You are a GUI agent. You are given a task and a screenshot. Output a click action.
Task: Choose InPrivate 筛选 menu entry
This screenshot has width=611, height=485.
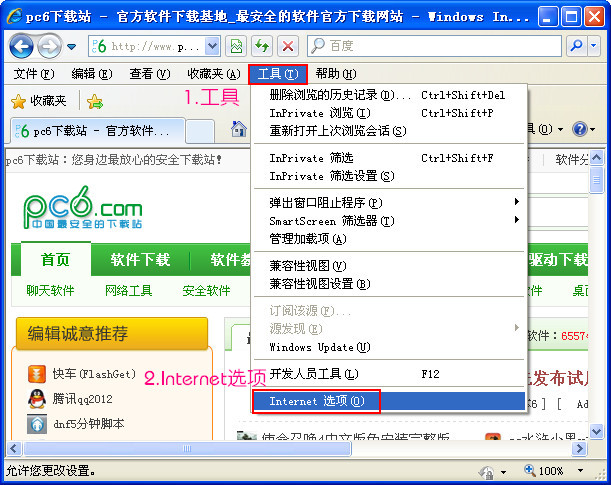[x=389, y=158]
